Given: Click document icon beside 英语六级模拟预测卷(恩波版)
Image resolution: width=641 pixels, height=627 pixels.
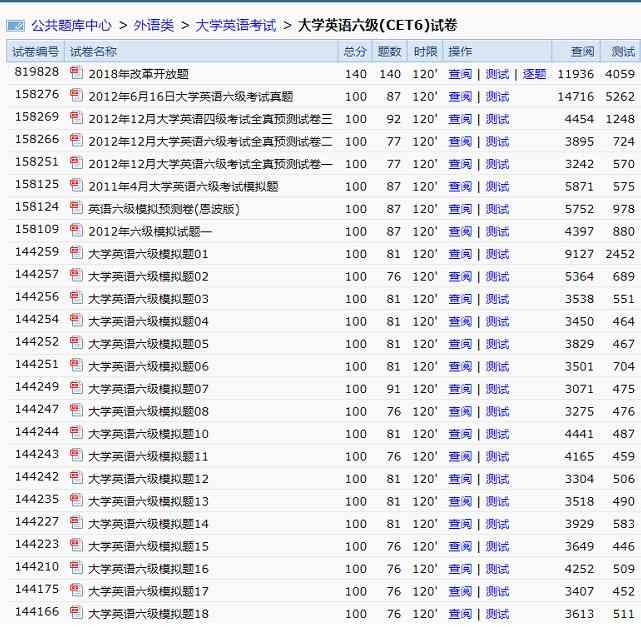Looking at the screenshot, I should point(76,208).
